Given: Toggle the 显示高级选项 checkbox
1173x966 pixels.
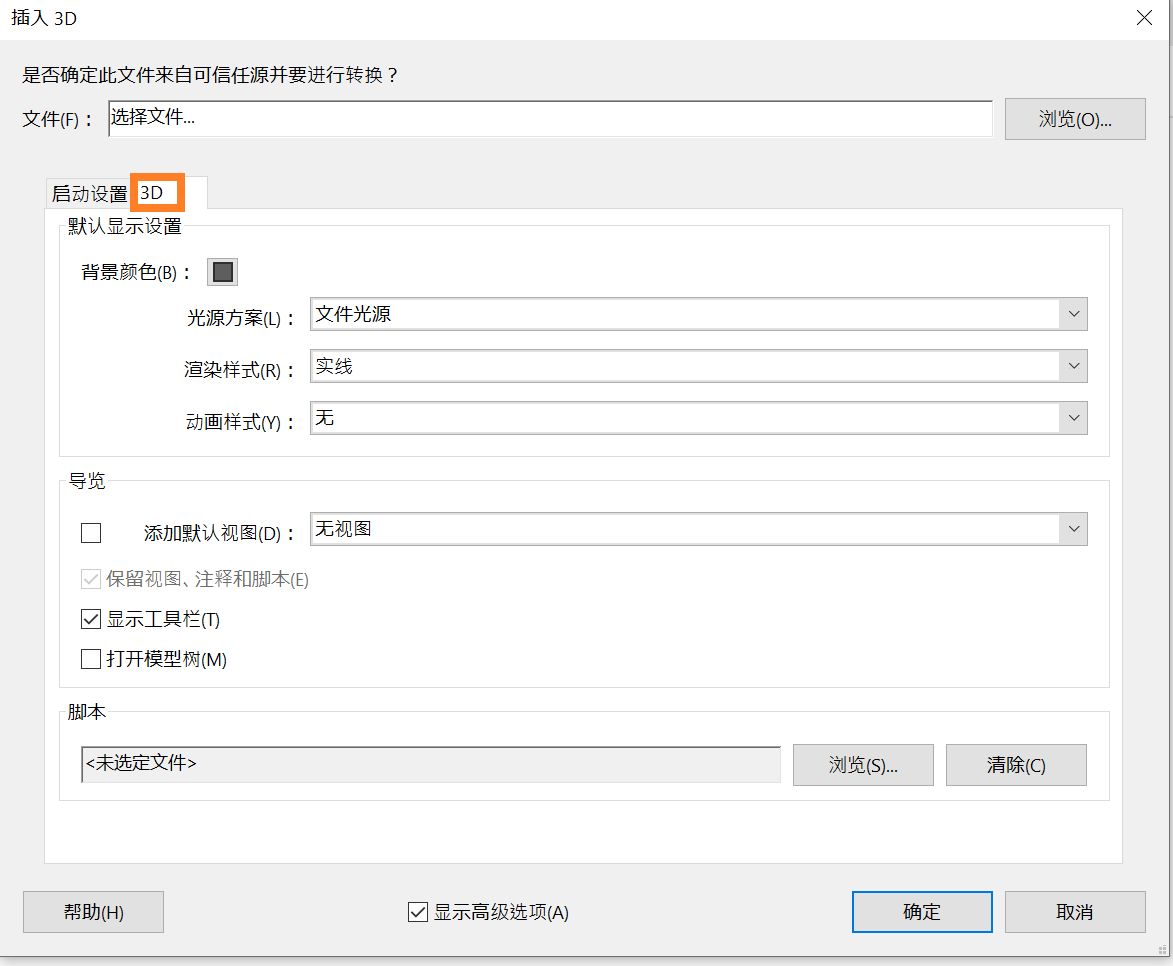Looking at the screenshot, I should [x=418, y=911].
